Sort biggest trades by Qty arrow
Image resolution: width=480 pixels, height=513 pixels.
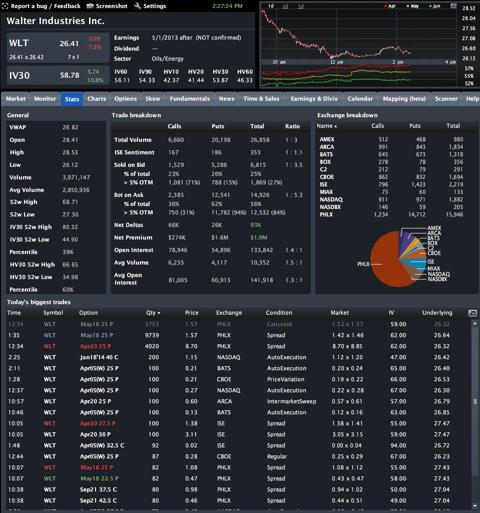[159, 313]
